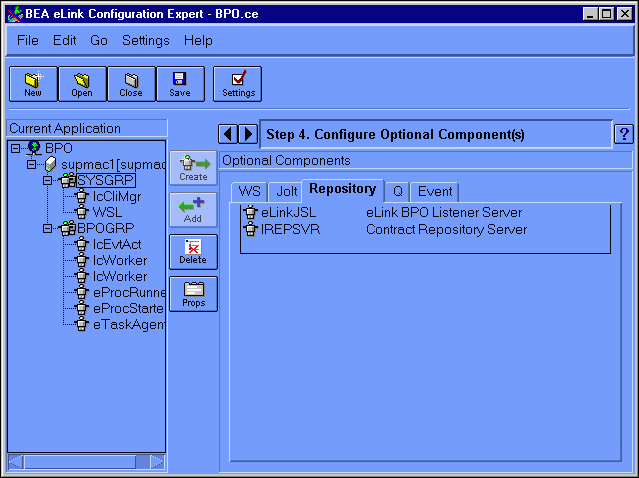Open the Edit menu

tap(65, 40)
